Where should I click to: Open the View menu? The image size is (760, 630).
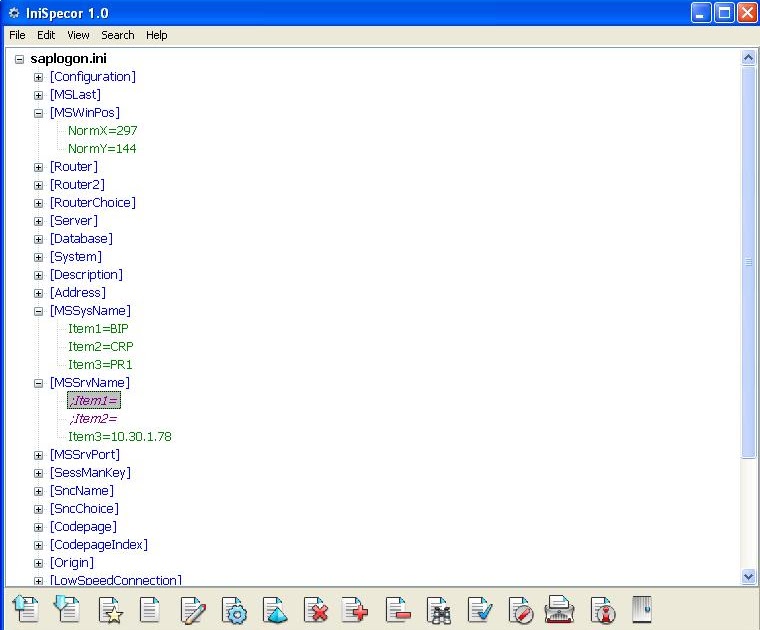click(x=78, y=35)
